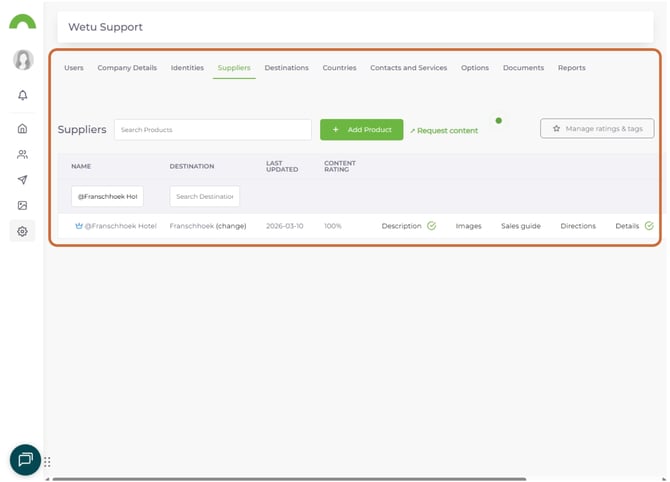Open the Contacts and Services tab
This screenshot has height=482, width=670.
pos(408,68)
